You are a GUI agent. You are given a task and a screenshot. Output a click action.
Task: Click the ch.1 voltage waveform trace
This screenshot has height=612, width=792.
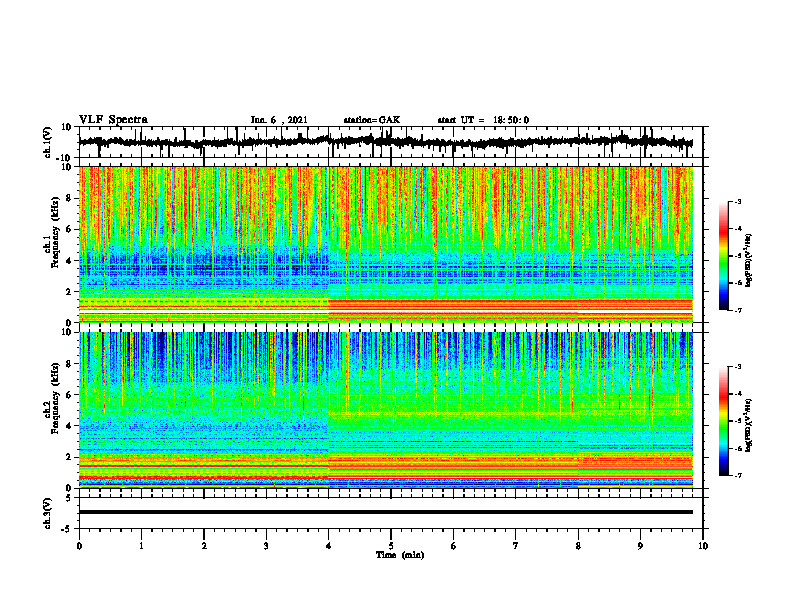tap(385, 142)
